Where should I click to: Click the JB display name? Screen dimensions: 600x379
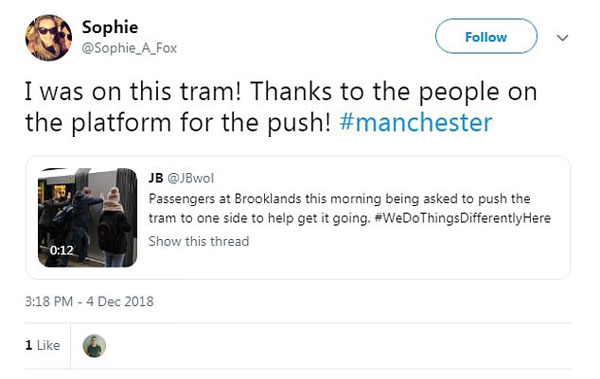pyautogui.click(x=156, y=178)
